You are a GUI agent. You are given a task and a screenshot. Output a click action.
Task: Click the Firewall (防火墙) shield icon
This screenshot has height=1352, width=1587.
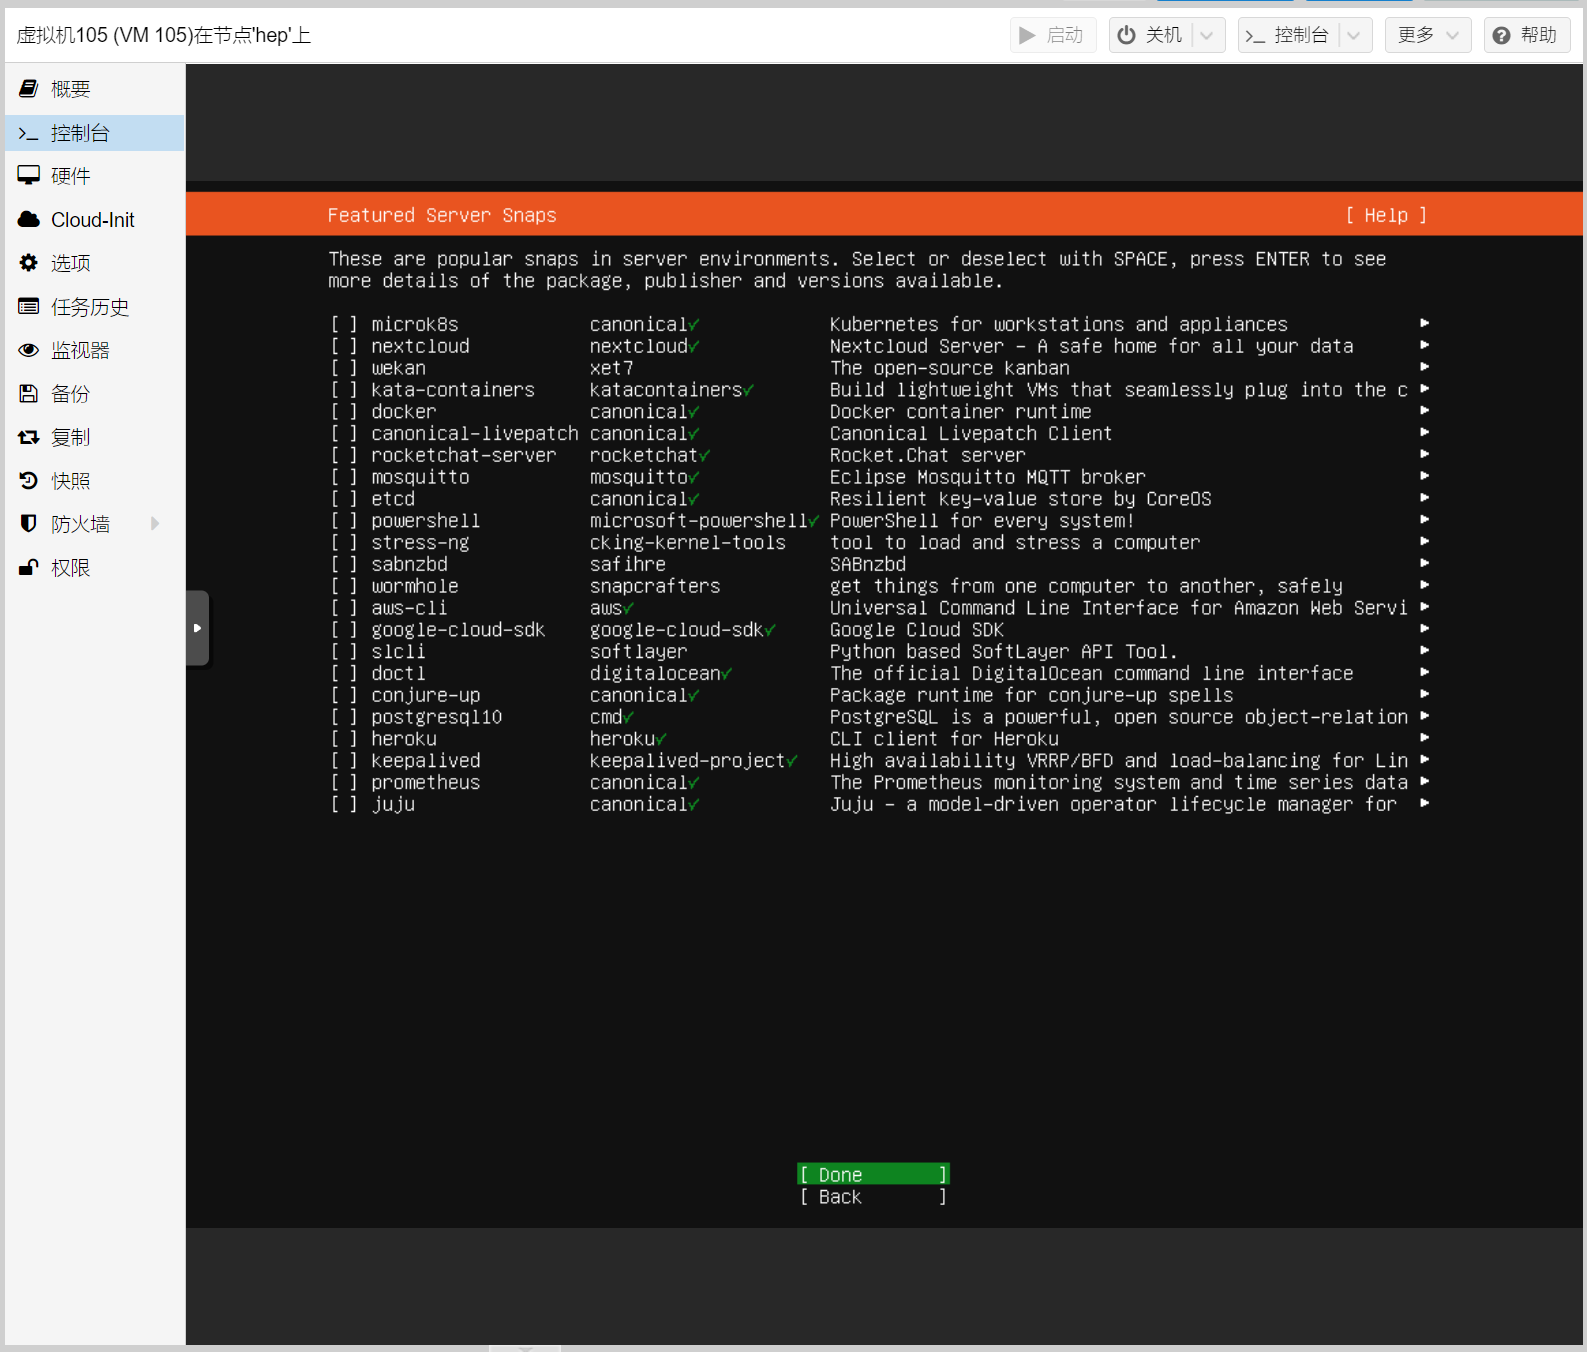[29, 524]
